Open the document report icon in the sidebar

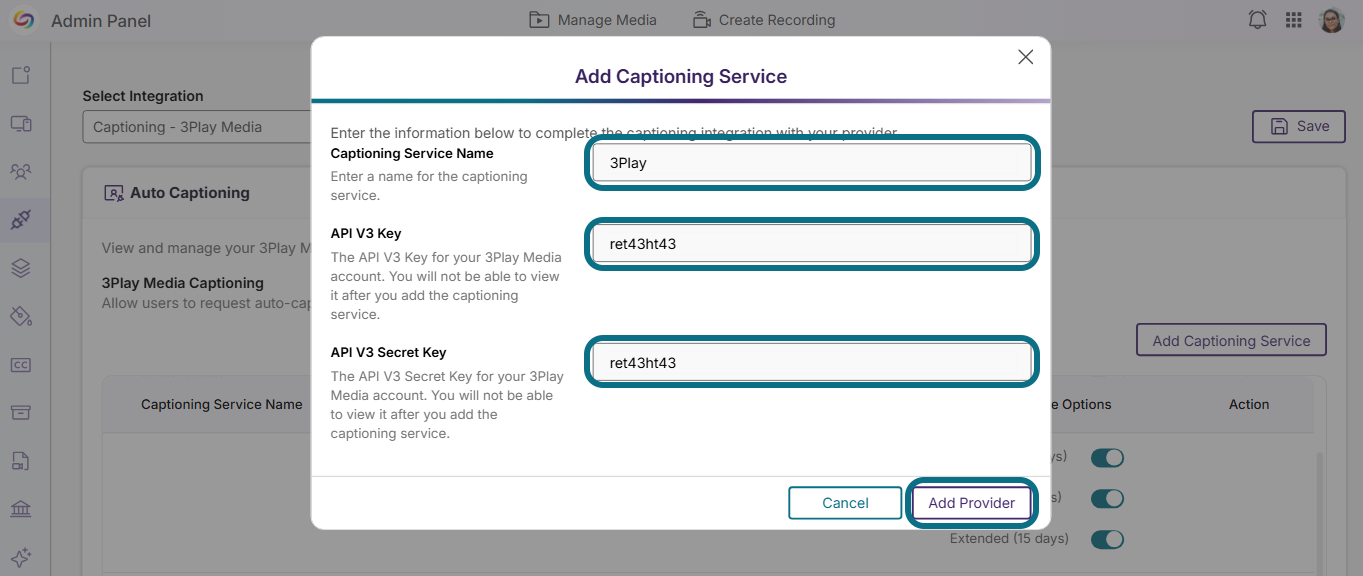21,461
